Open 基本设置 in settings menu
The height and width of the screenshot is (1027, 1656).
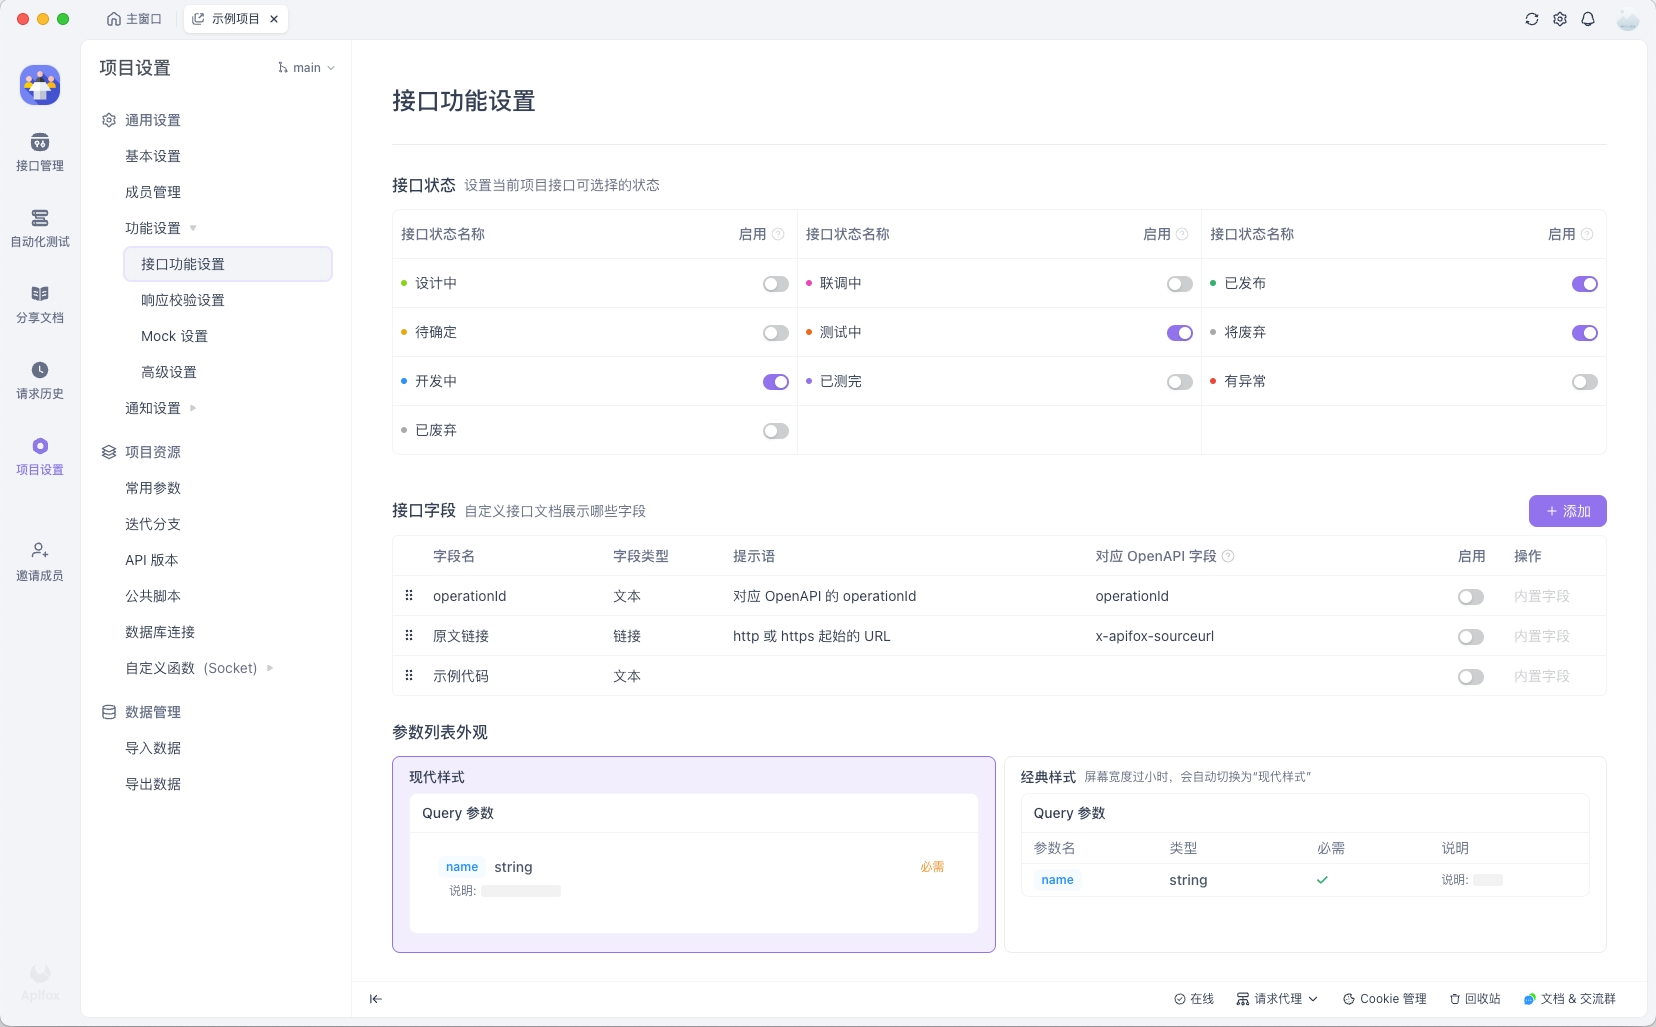(x=153, y=156)
